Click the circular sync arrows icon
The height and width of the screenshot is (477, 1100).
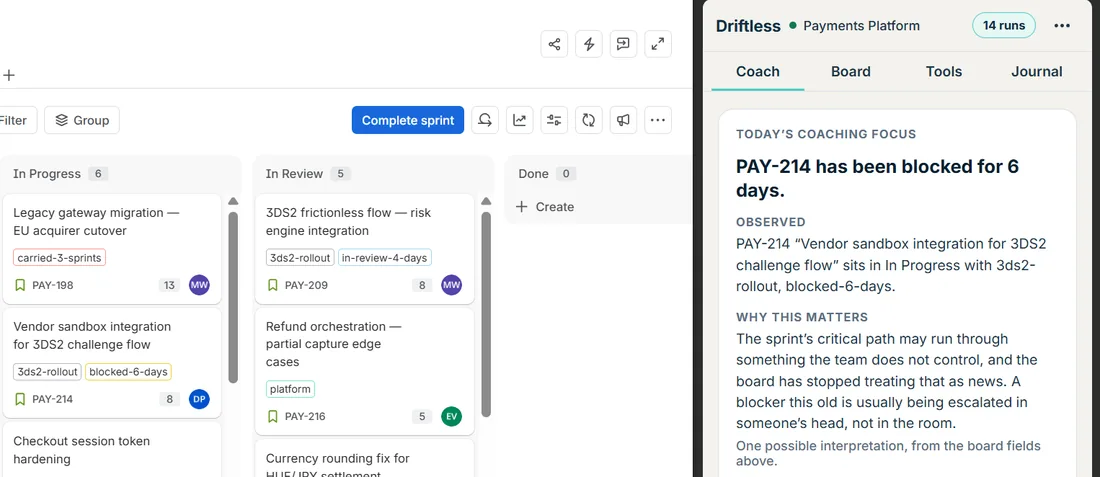coord(589,120)
